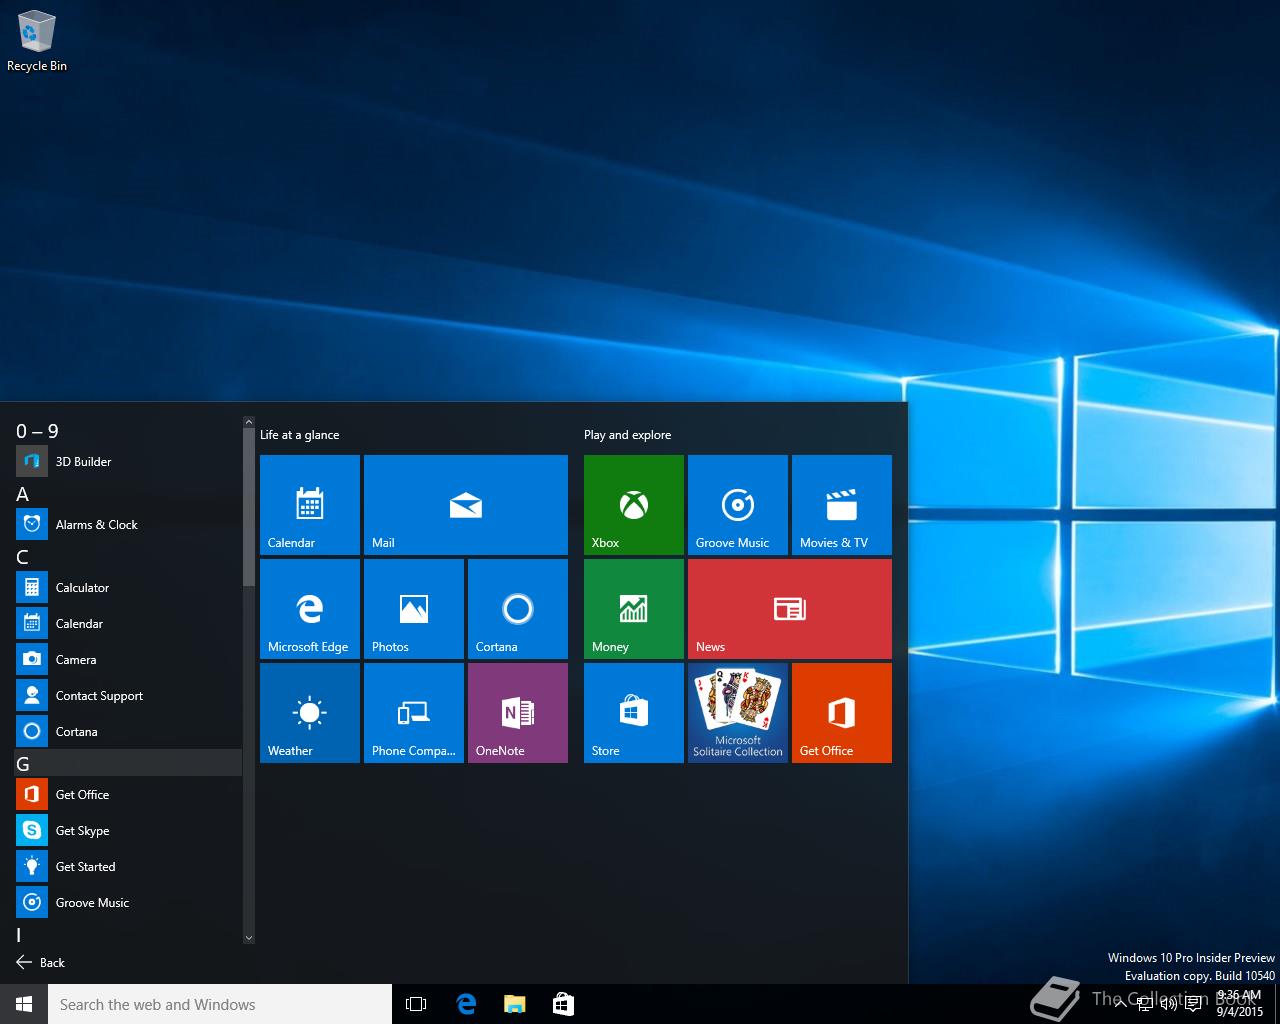Image resolution: width=1280 pixels, height=1024 pixels.
Task: Click the Play and explore group title
Action: coord(627,435)
